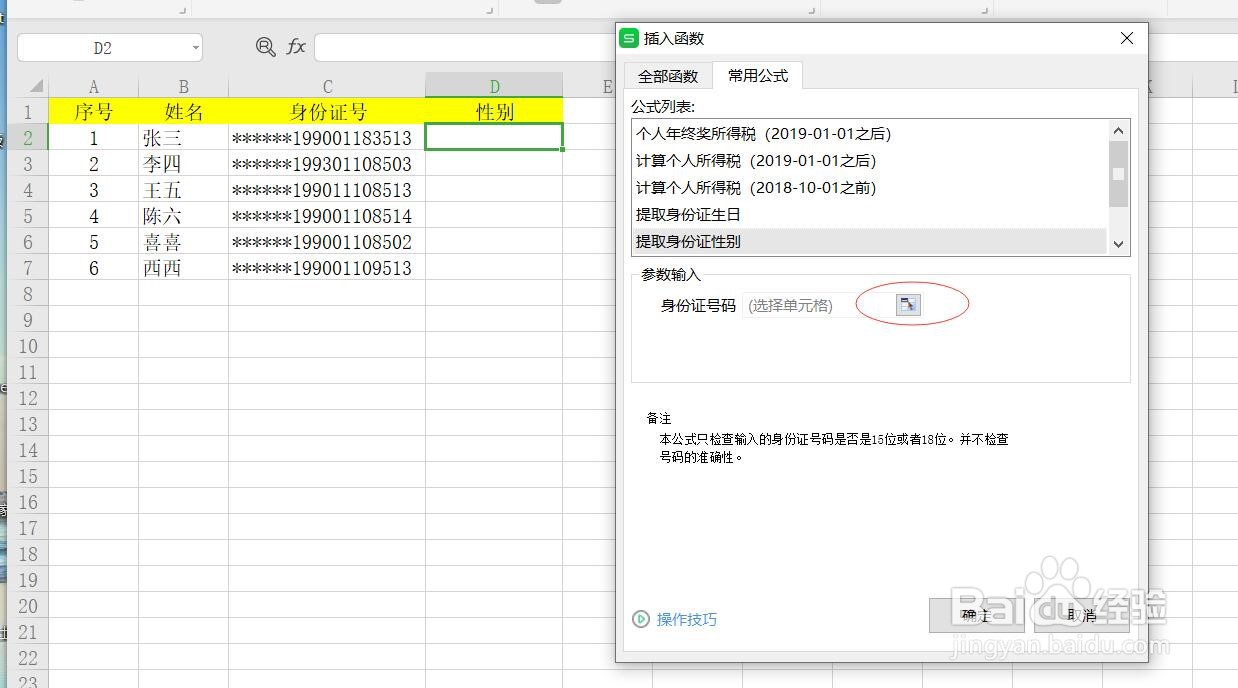
Task: Switch to the 全部函数 tab
Action: point(668,76)
